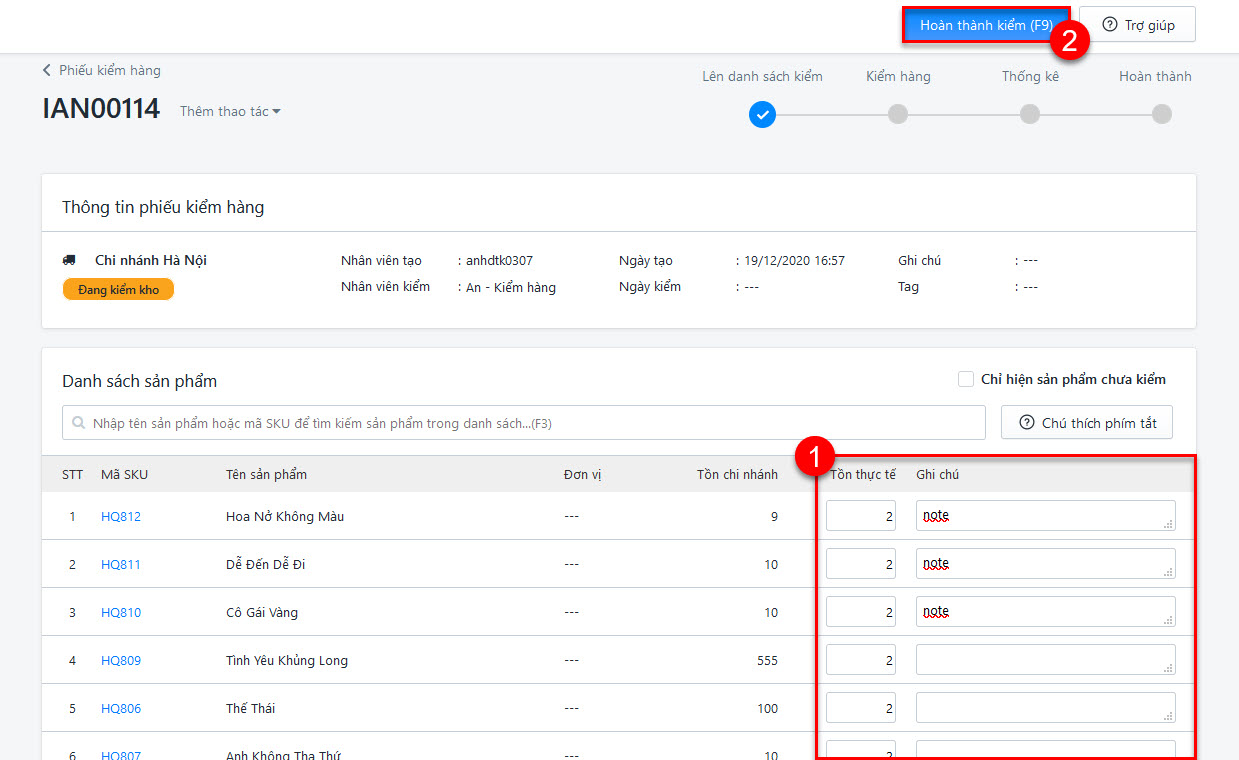The image size is (1239, 760).
Task: Expand the Thêm thao tác dropdown
Action: click(x=230, y=111)
